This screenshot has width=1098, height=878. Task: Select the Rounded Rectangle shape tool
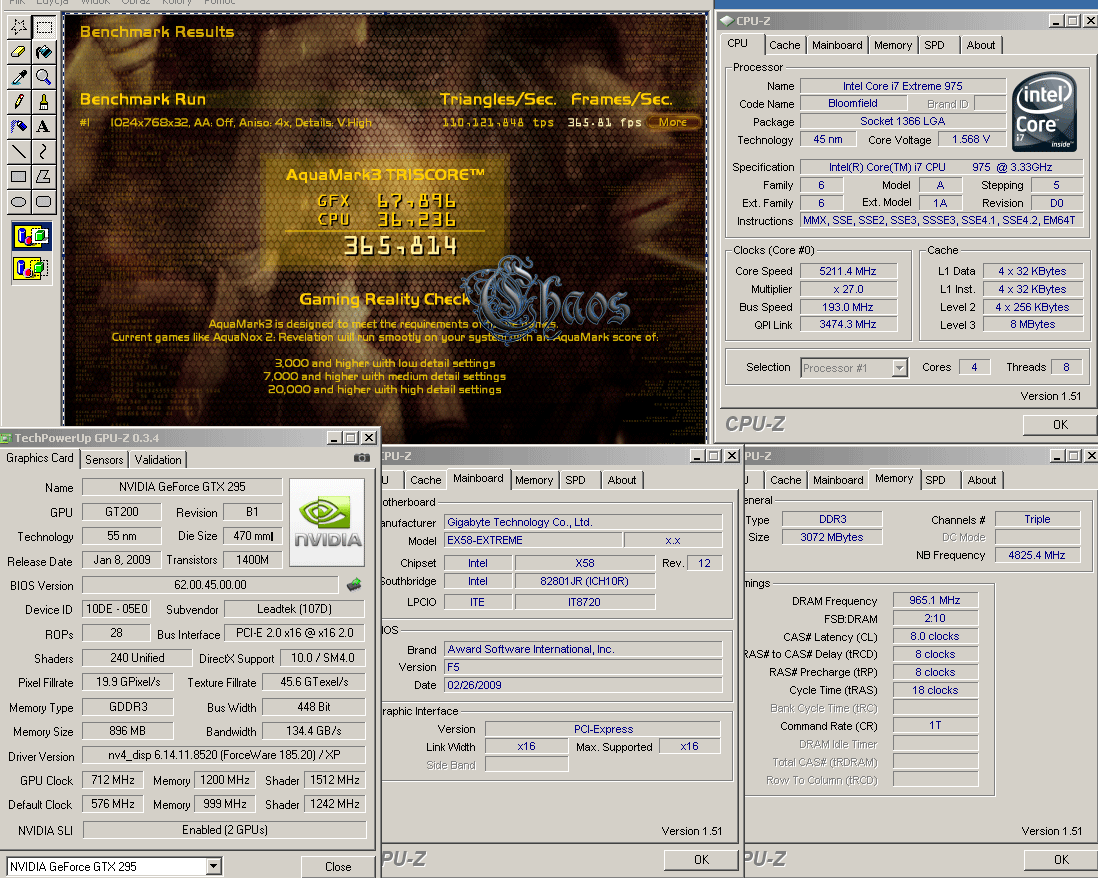click(x=44, y=202)
